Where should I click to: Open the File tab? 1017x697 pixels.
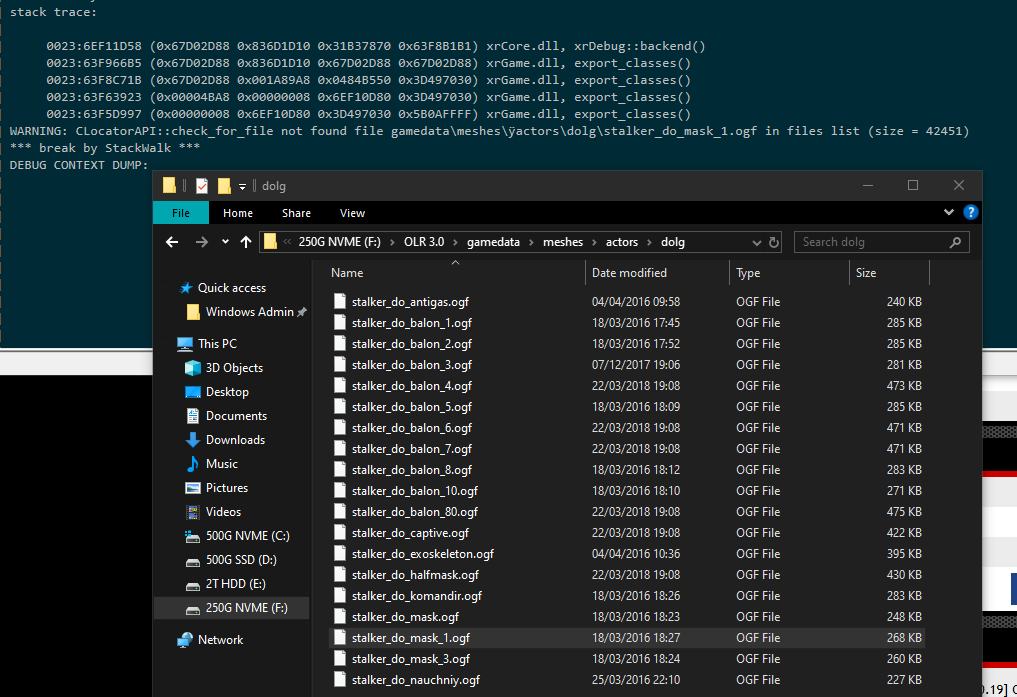tap(181, 213)
